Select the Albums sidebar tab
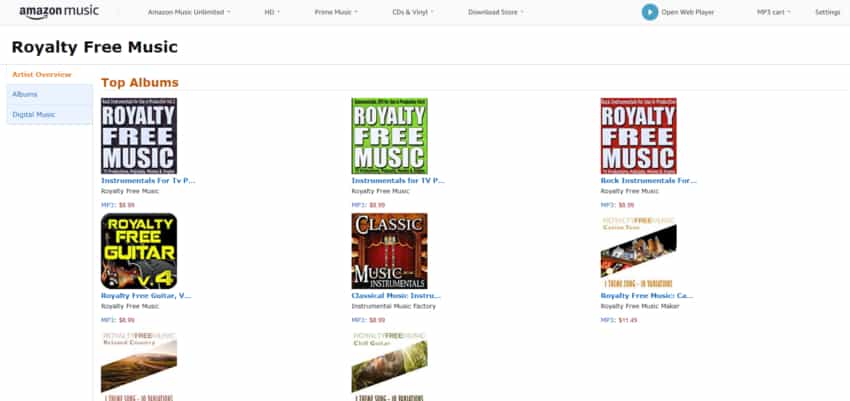850x401 pixels. click(50, 94)
